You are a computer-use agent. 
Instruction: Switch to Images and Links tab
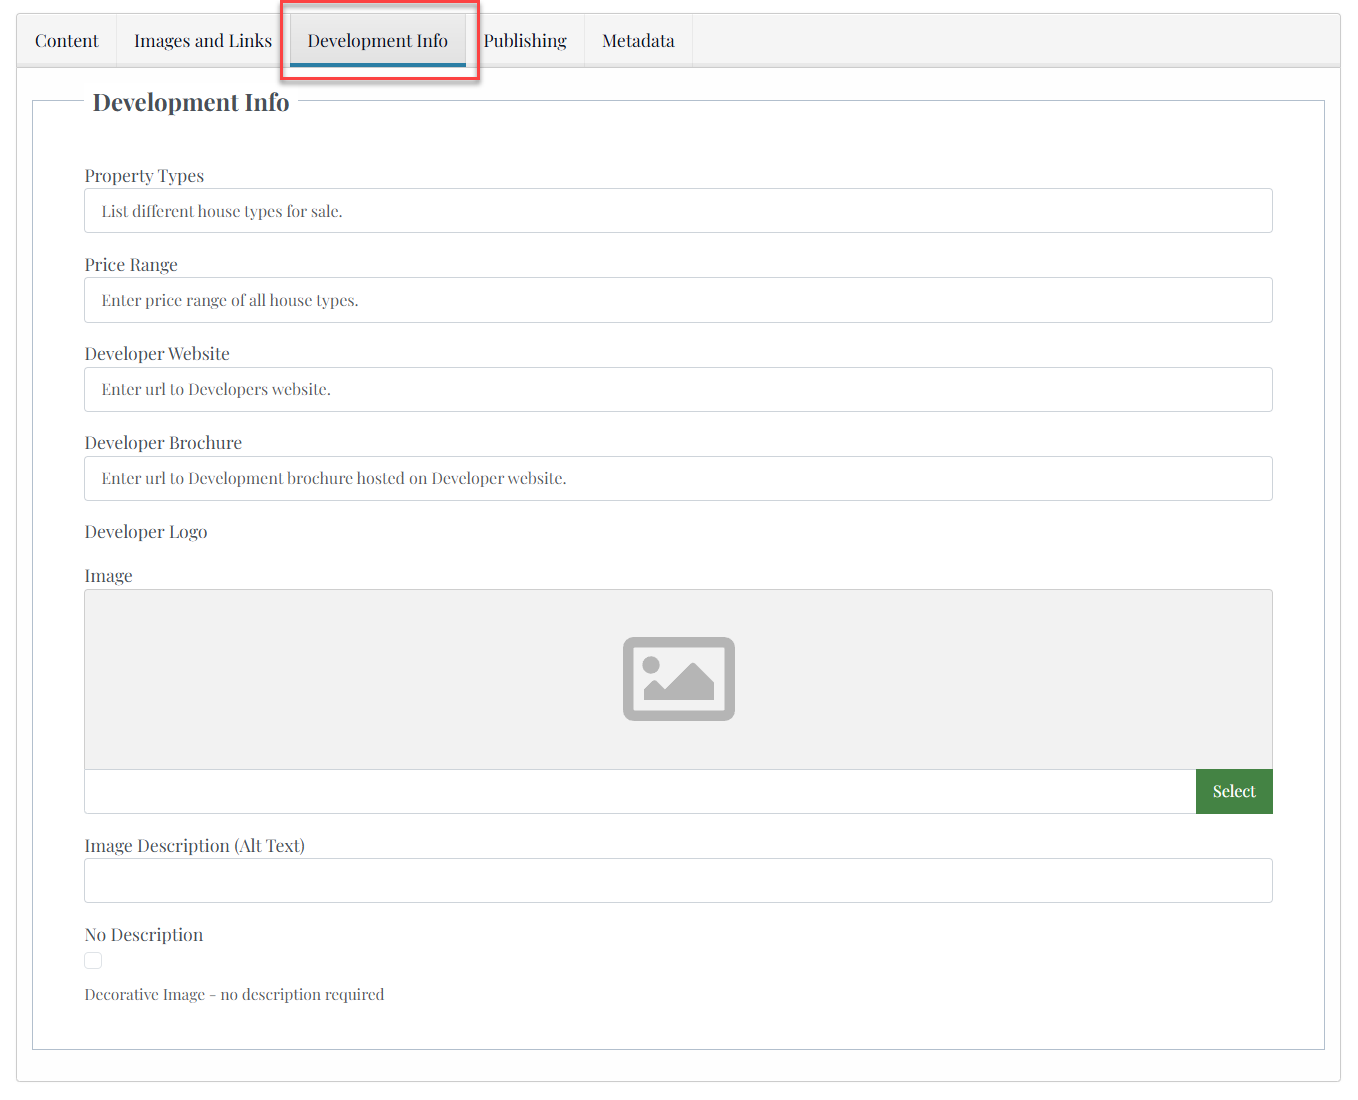(x=203, y=41)
